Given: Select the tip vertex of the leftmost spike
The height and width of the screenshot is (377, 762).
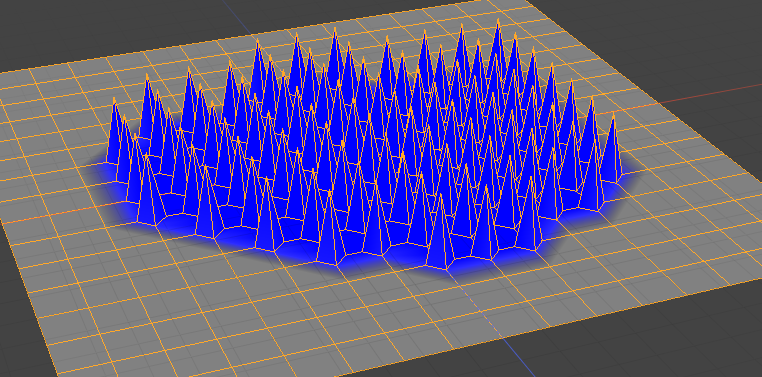Looking at the screenshot, I should (x=114, y=101).
